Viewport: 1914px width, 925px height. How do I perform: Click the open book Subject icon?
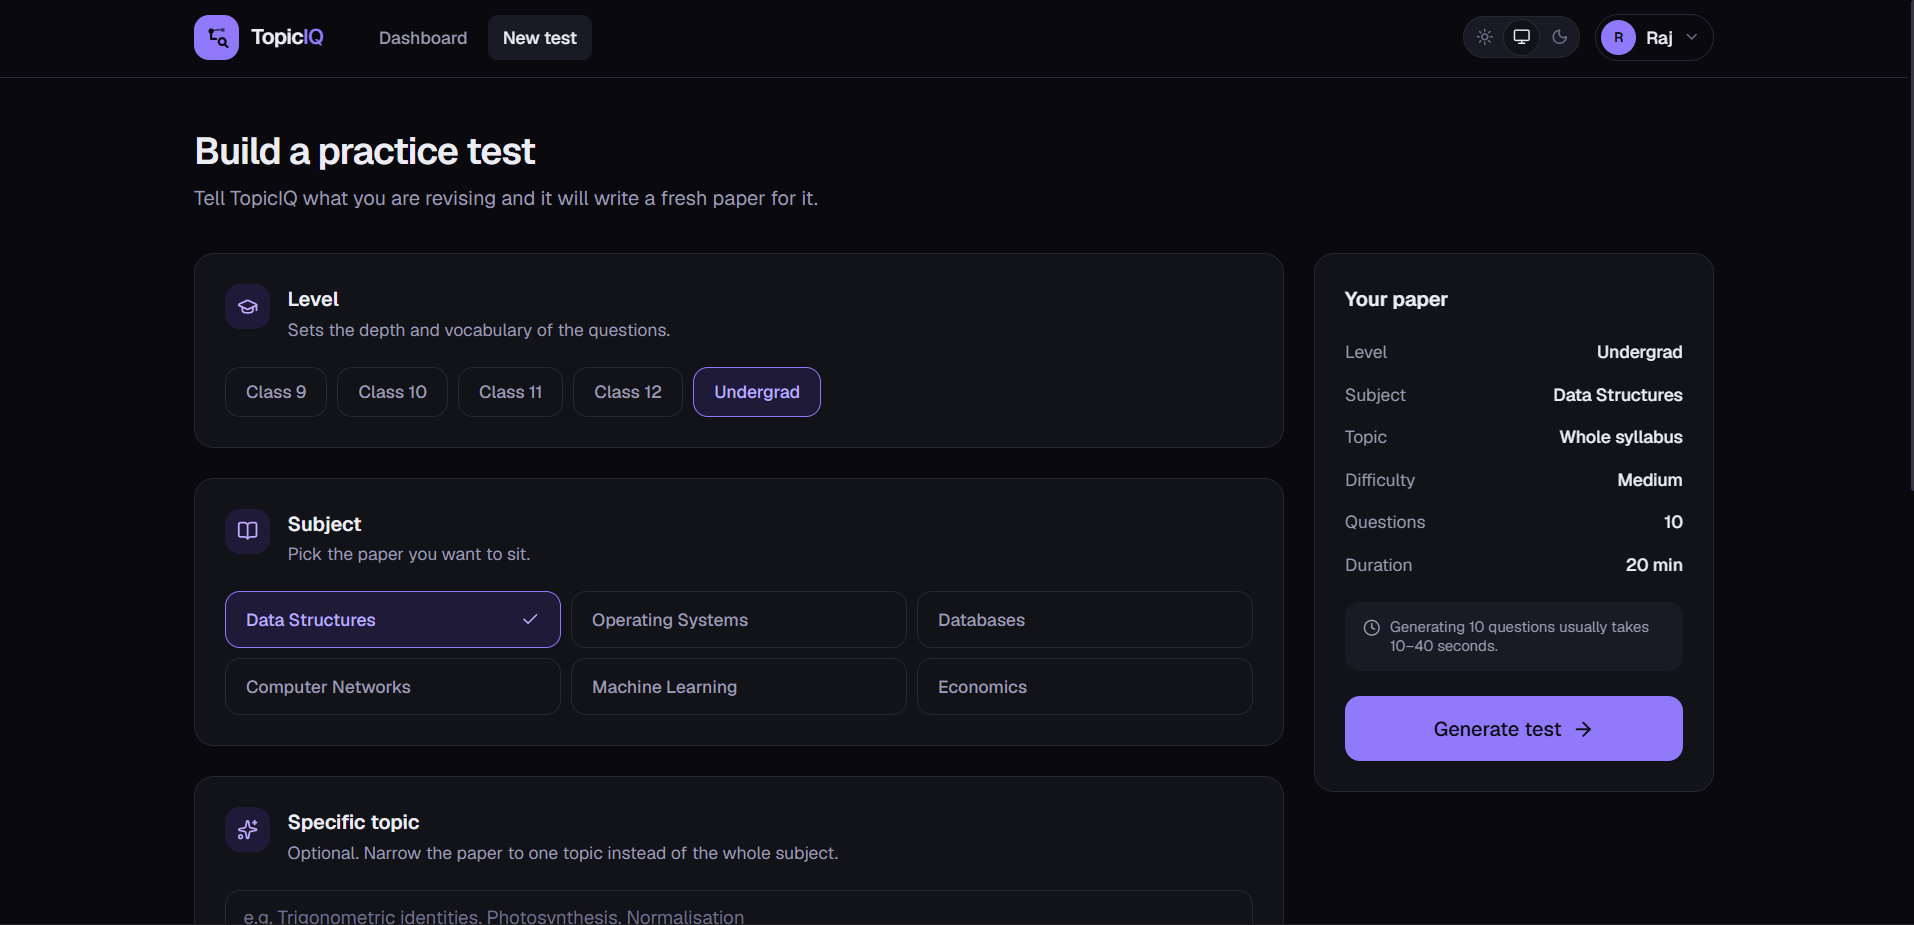(248, 531)
